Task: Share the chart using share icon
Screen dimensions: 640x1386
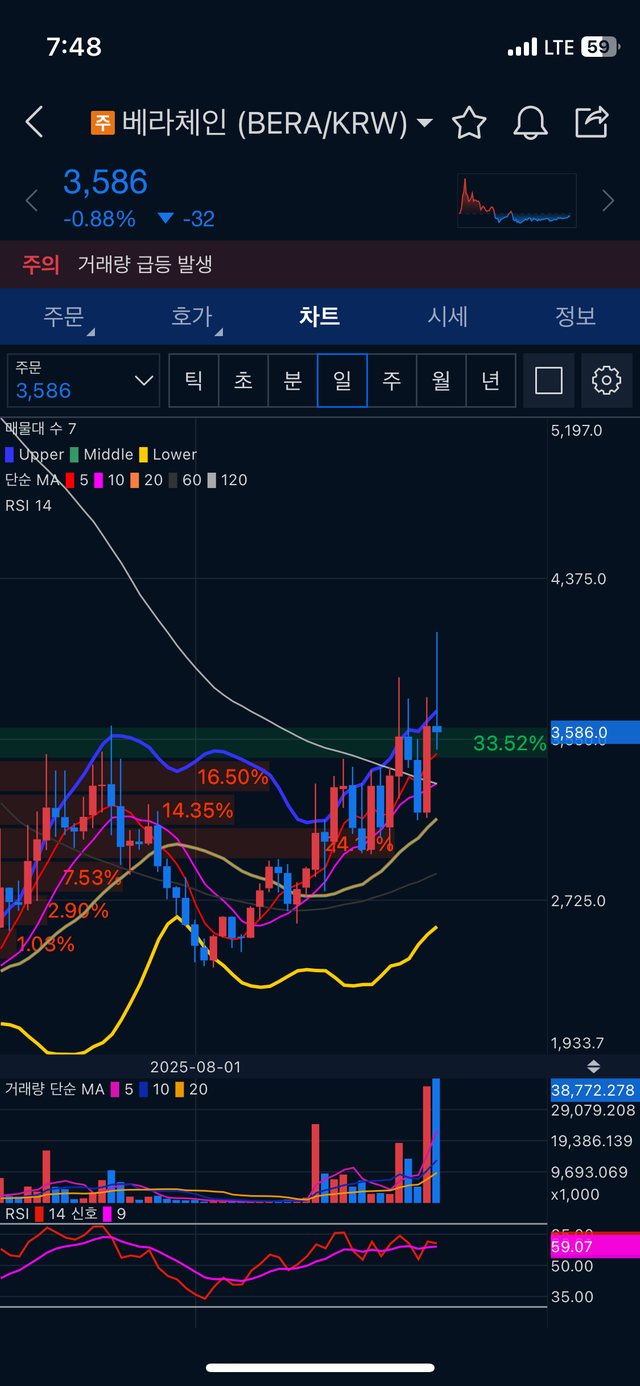Action: point(592,122)
